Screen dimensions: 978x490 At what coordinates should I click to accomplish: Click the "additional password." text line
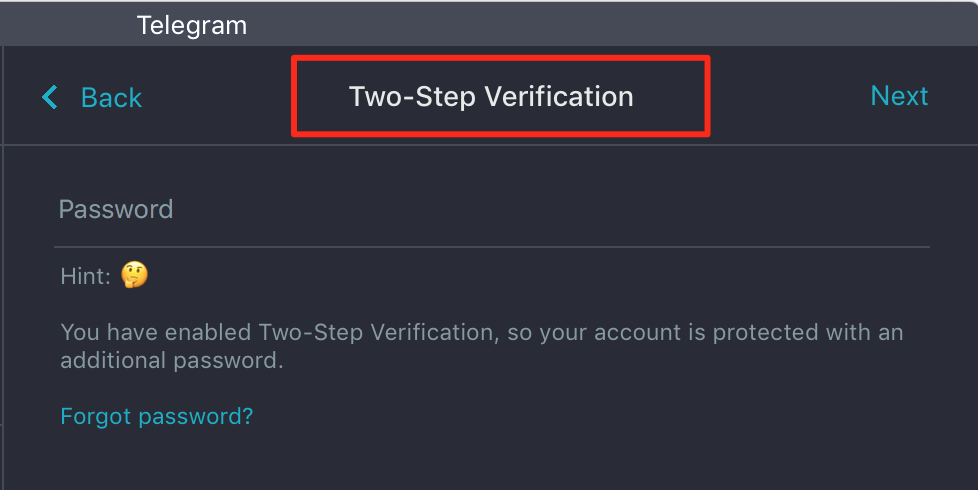172,361
